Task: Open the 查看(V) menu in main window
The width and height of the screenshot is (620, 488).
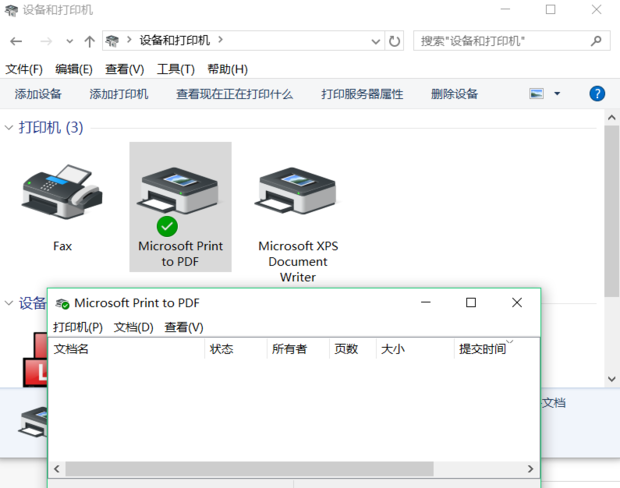Action: (x=125, y=70)
